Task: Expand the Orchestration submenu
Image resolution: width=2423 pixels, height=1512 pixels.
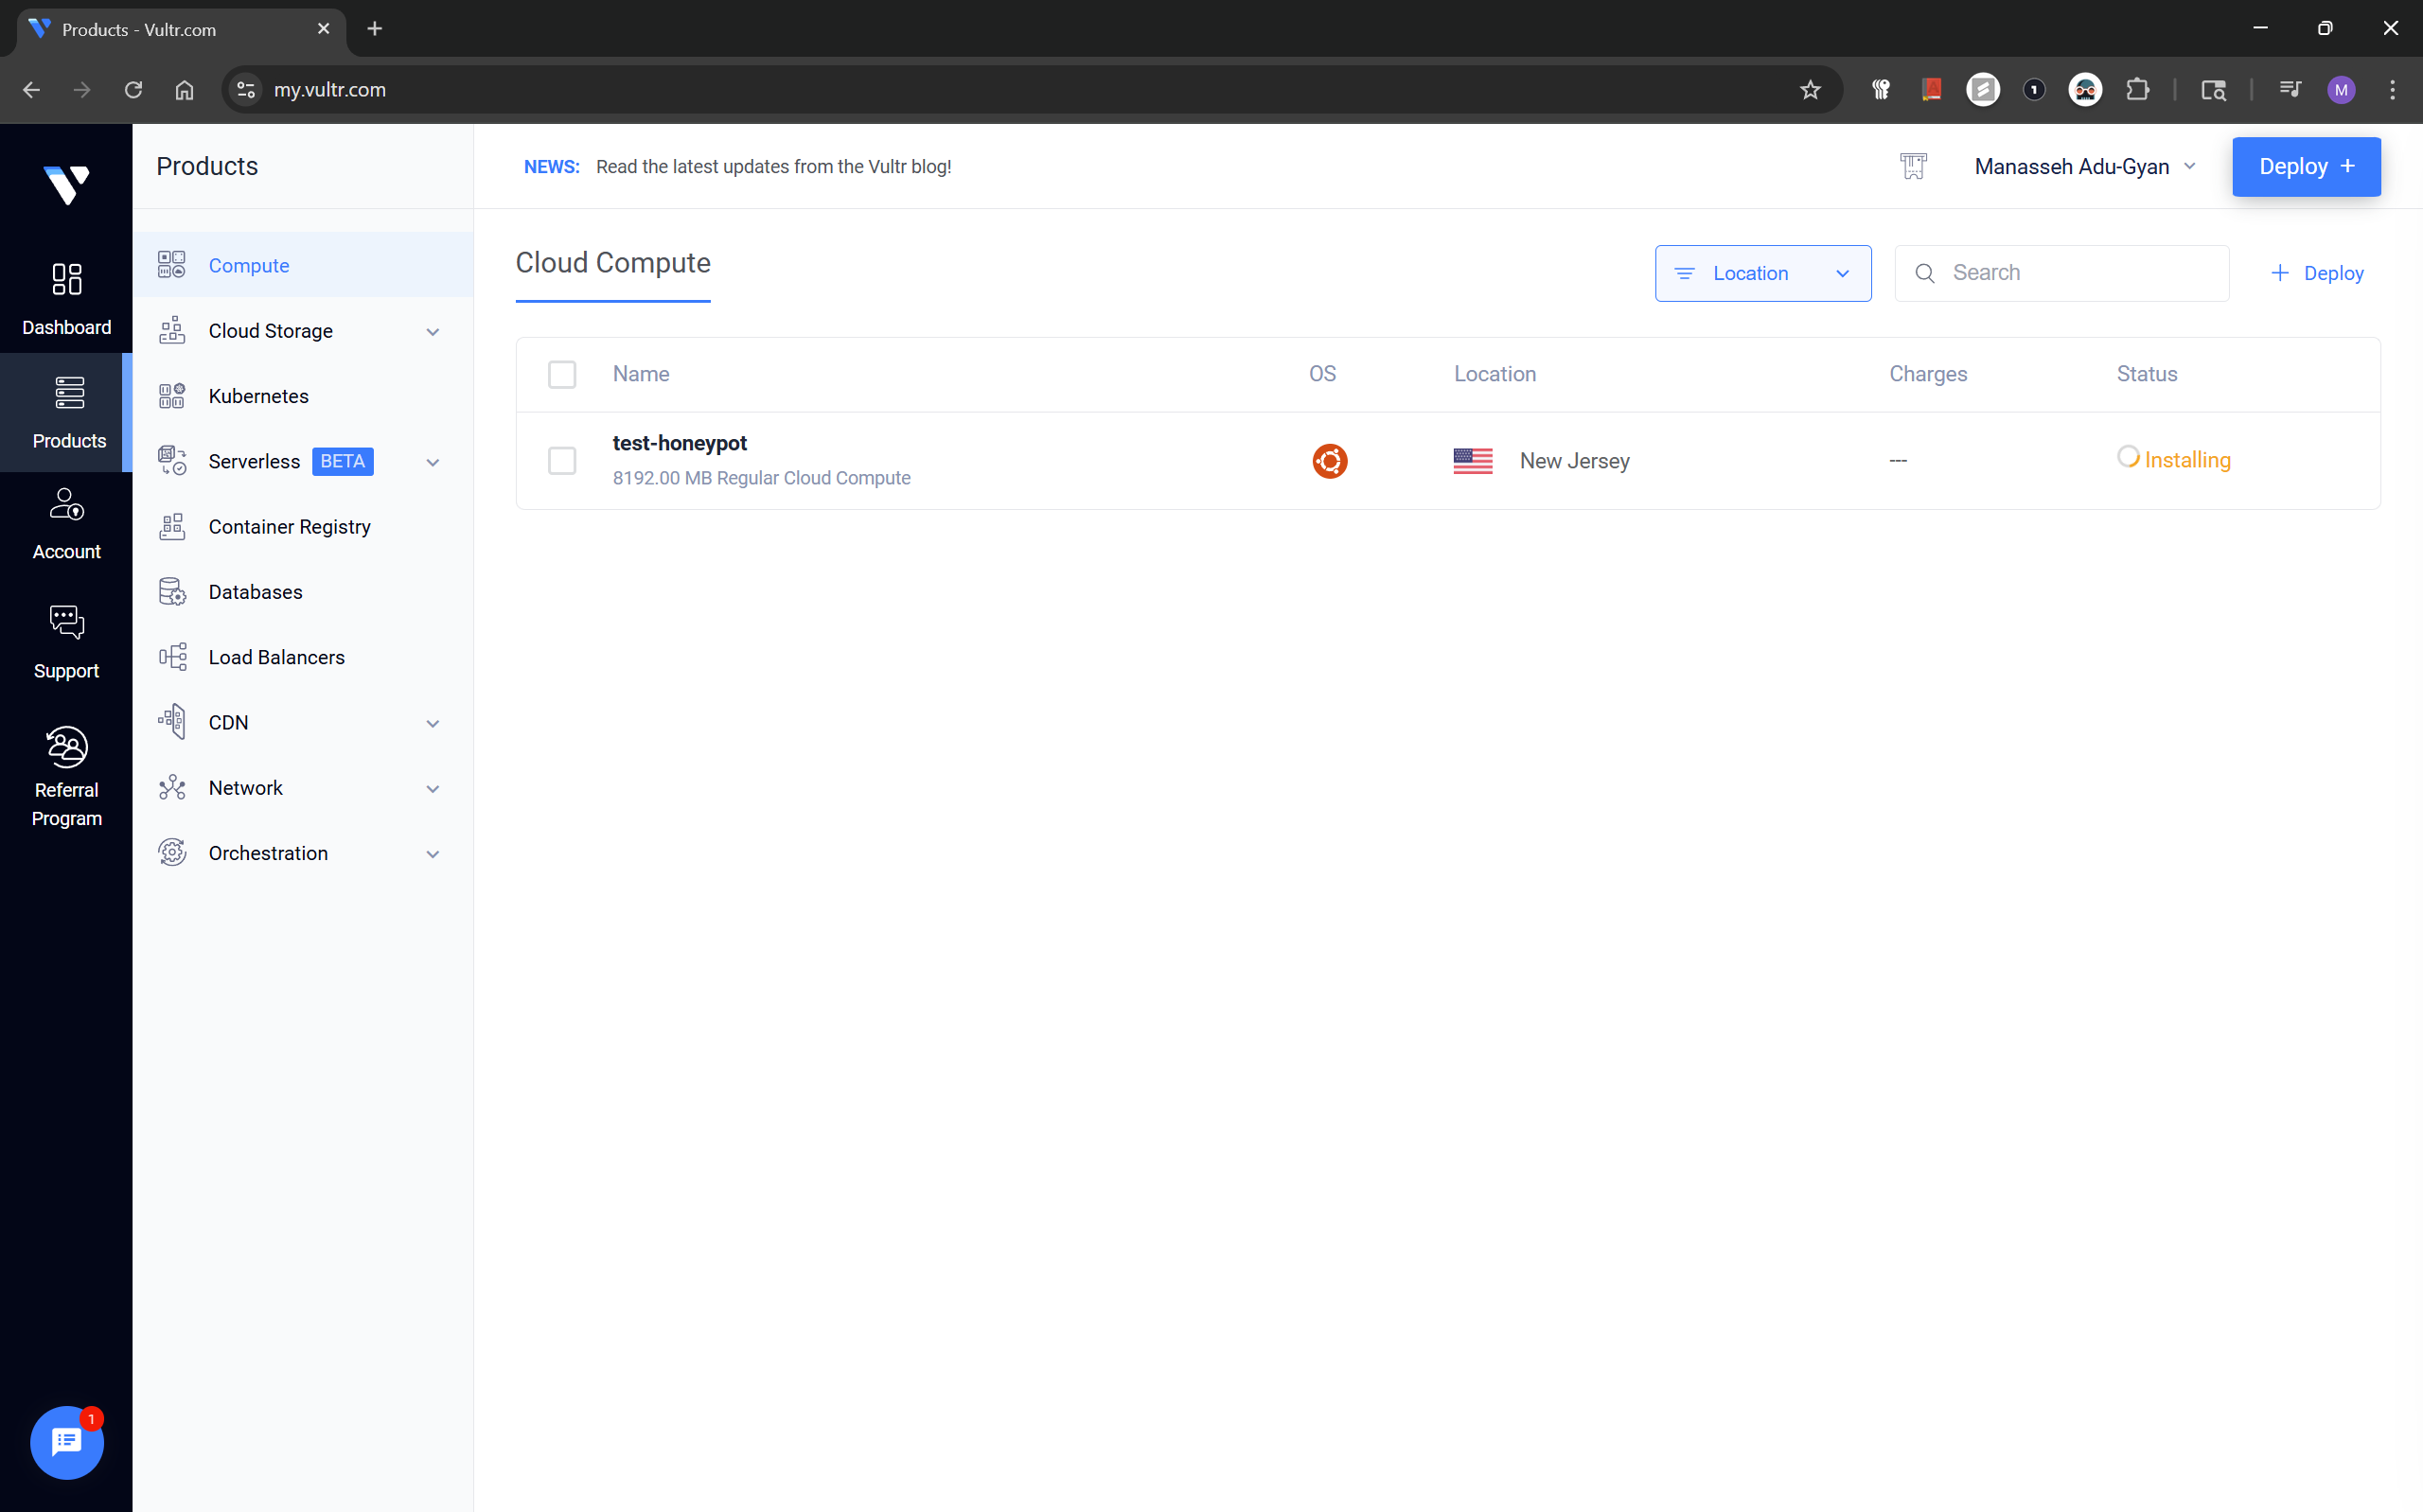Action: click(x=432, y=854)
